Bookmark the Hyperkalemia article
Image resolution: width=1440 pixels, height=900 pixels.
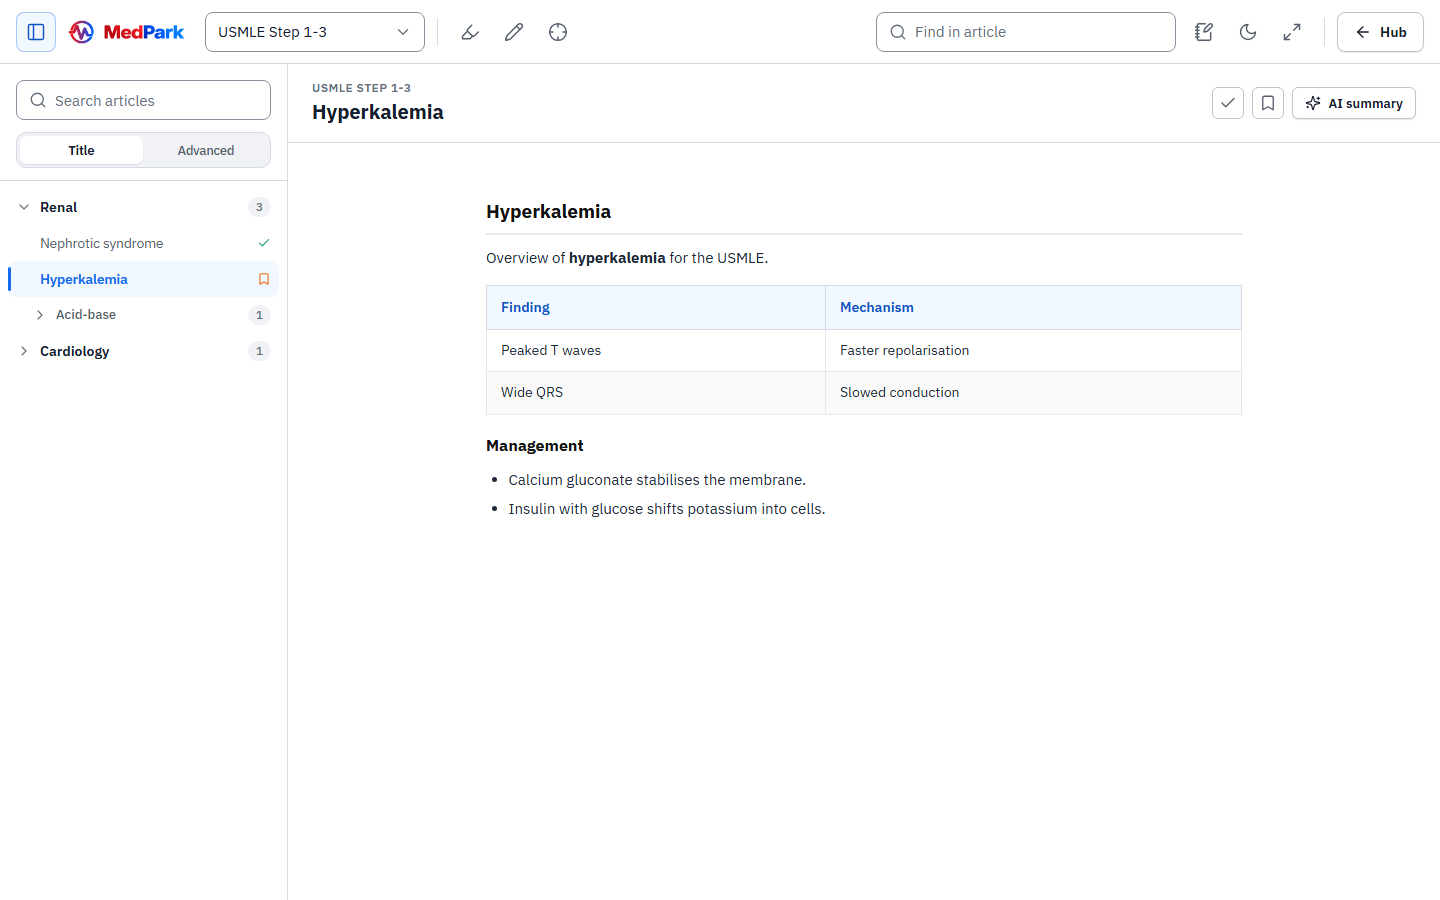click(x=1268, y=103)
